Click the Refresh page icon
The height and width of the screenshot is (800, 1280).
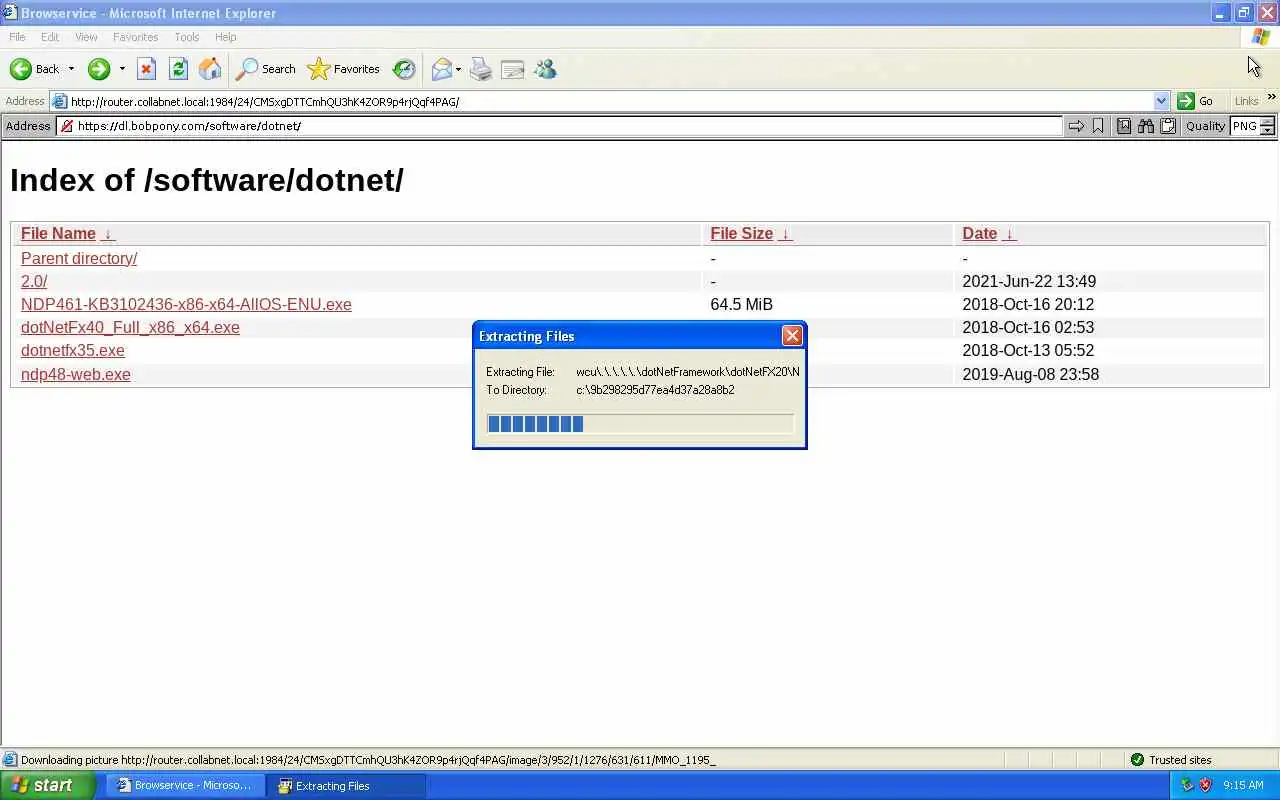[178, 69]
